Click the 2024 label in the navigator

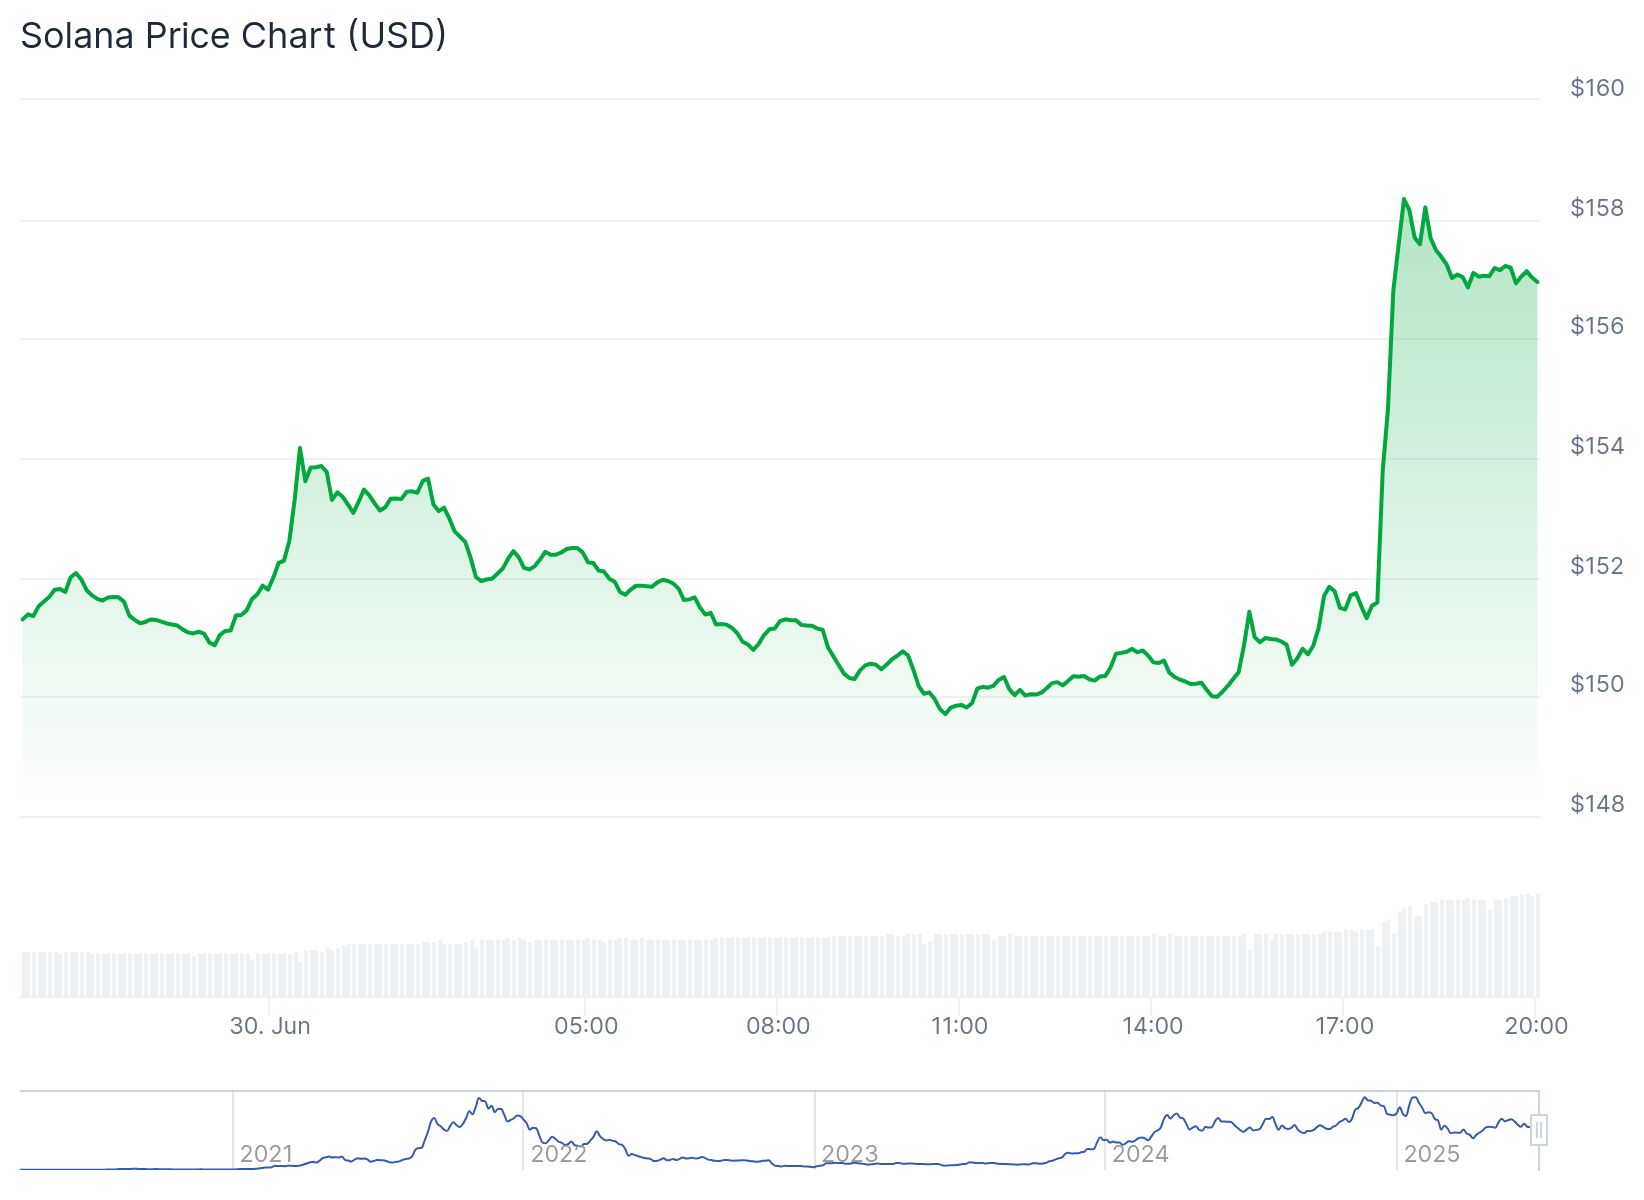1140,1154
